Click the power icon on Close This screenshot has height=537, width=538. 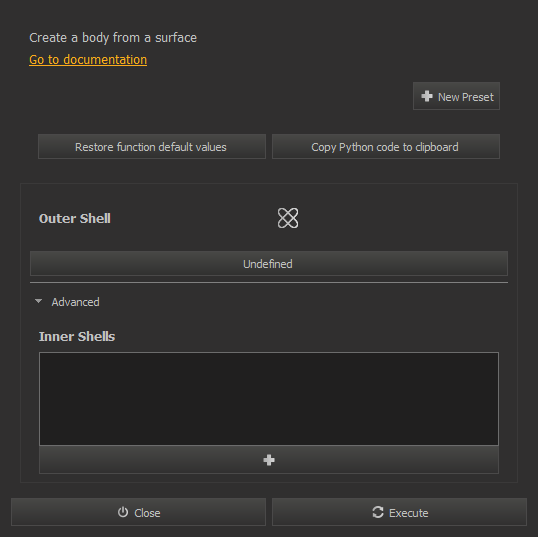coord(123,512)
